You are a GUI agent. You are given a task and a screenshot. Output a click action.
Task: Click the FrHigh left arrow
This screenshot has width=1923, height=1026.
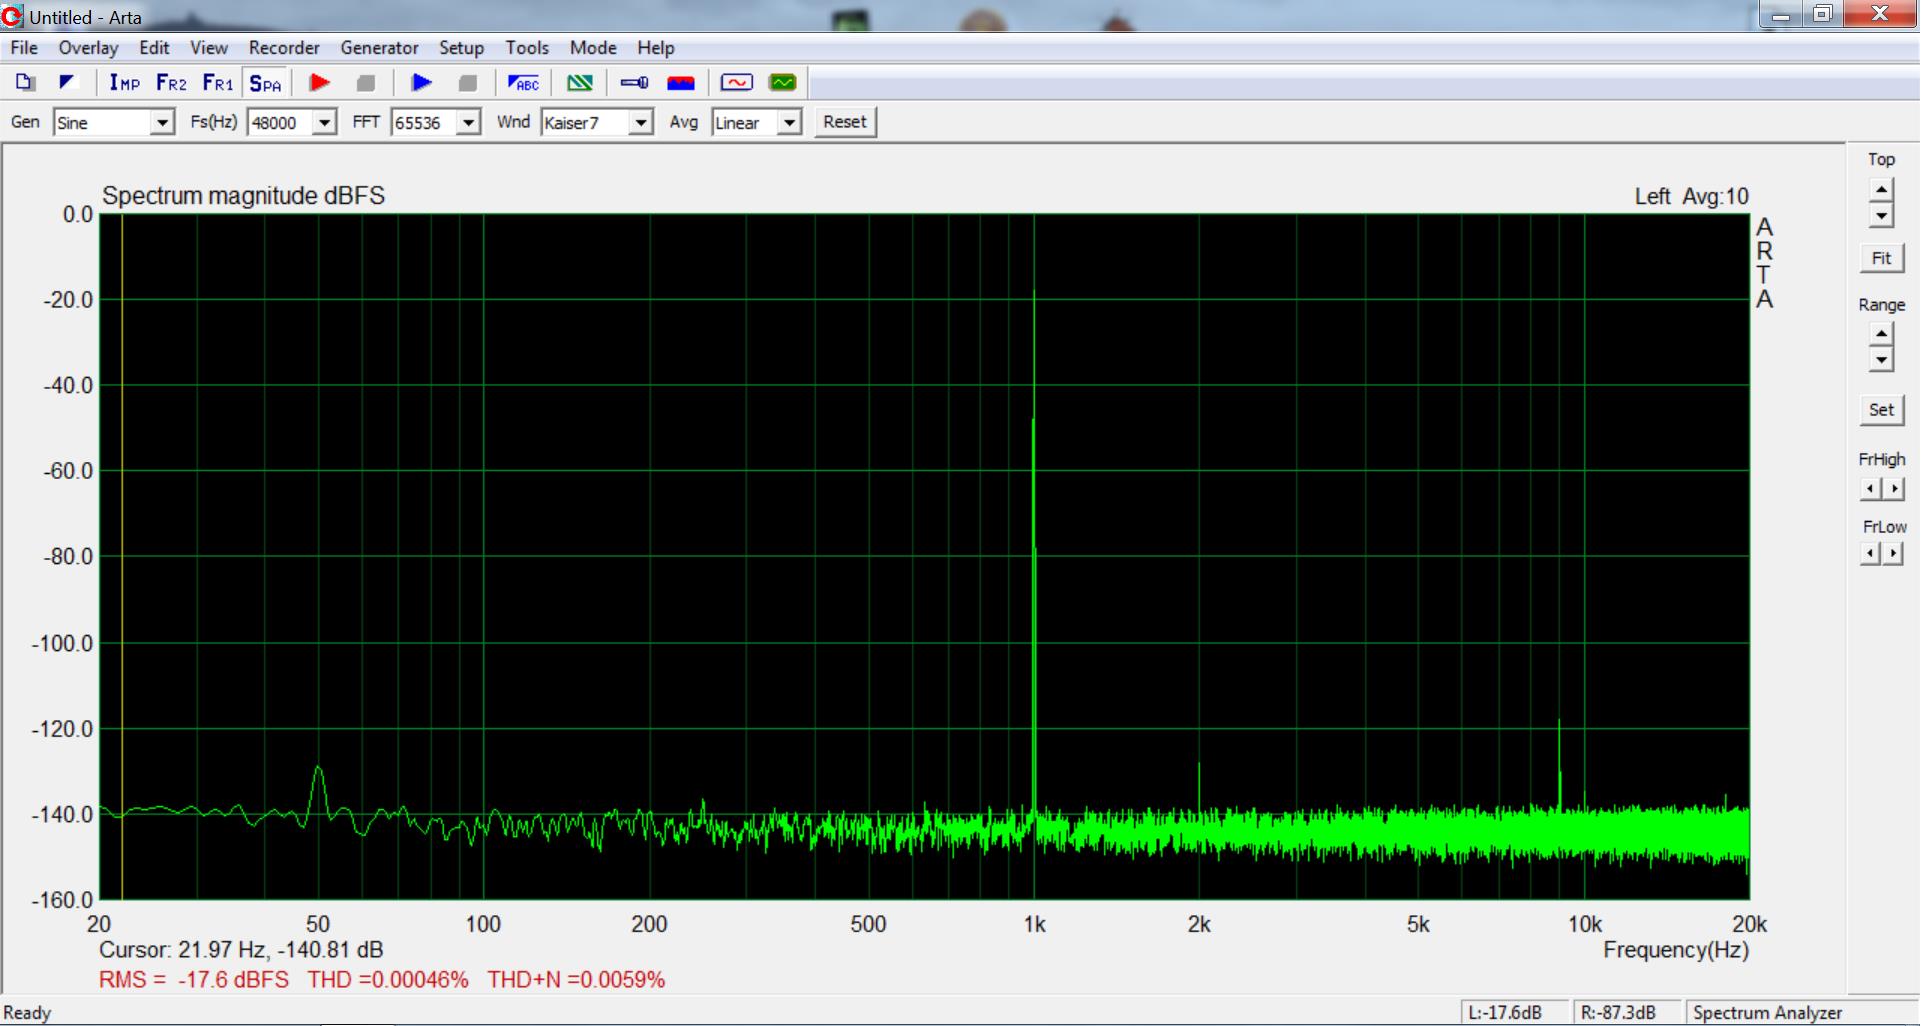pos(1871,489)
